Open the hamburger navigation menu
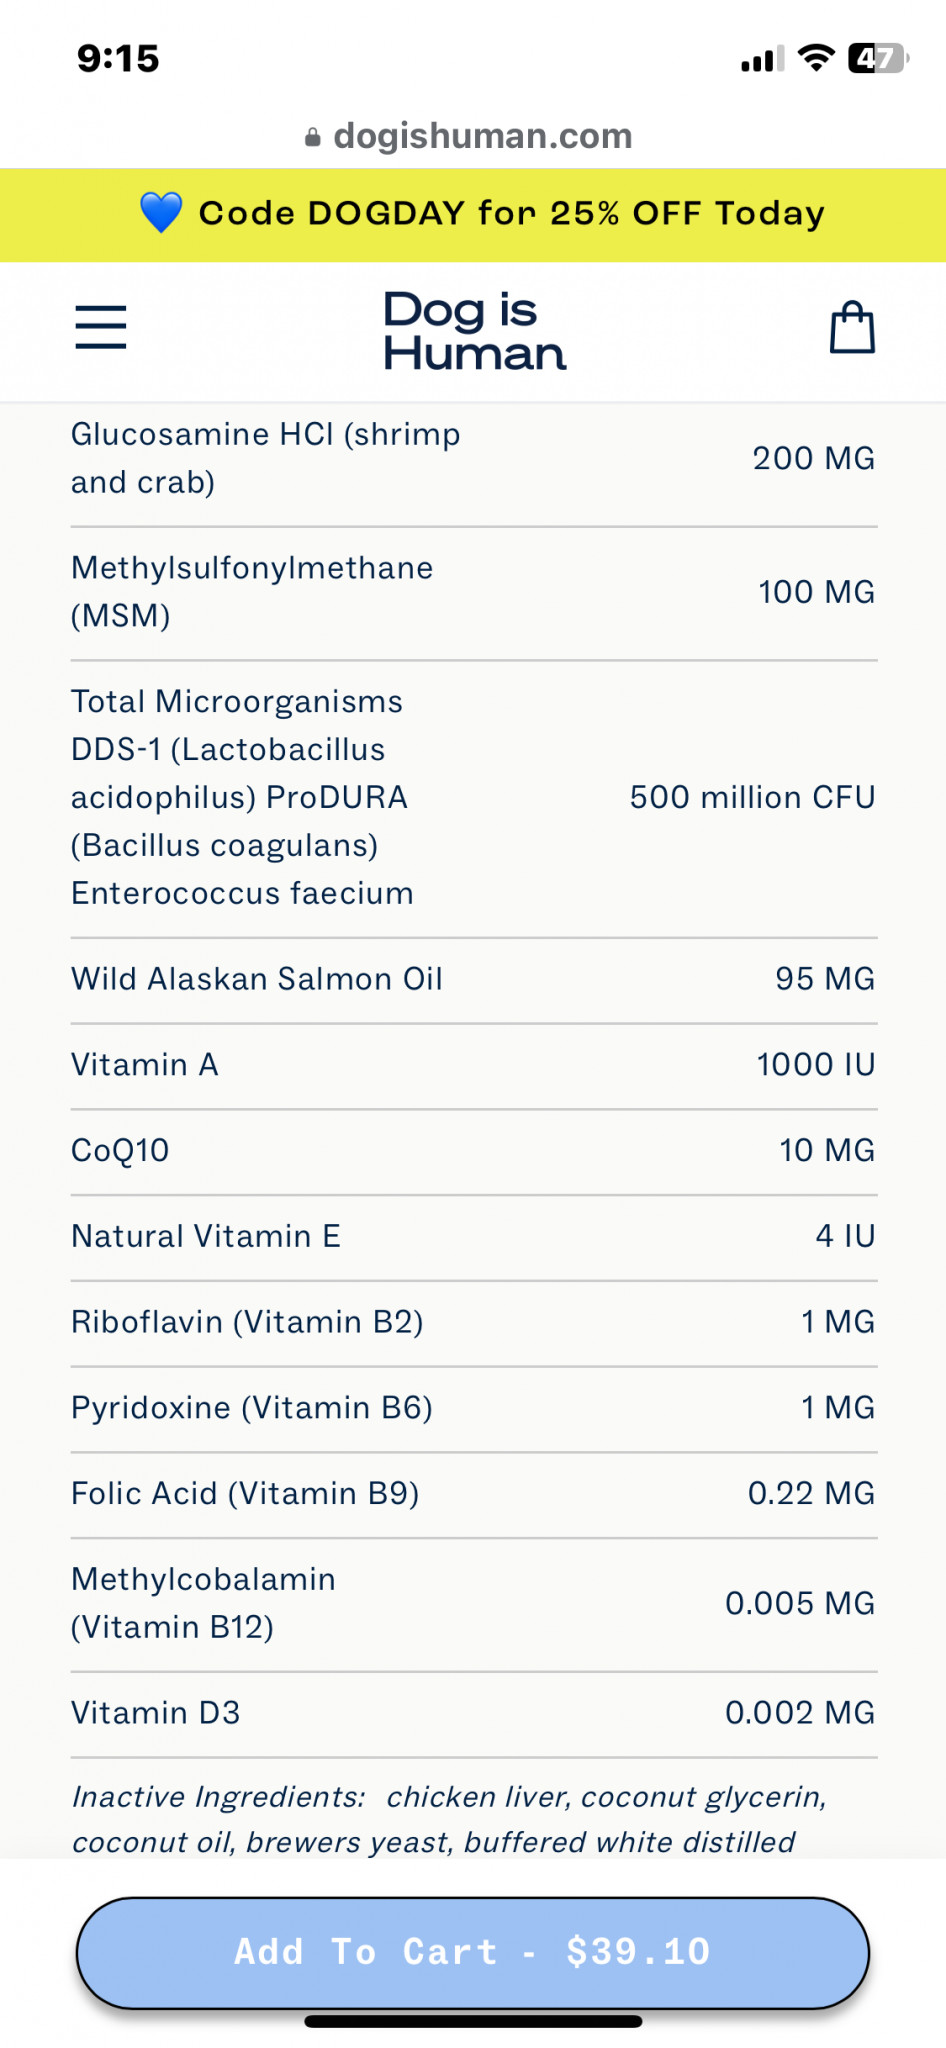This screenshot has height=2048, width=946. point(101,327)
